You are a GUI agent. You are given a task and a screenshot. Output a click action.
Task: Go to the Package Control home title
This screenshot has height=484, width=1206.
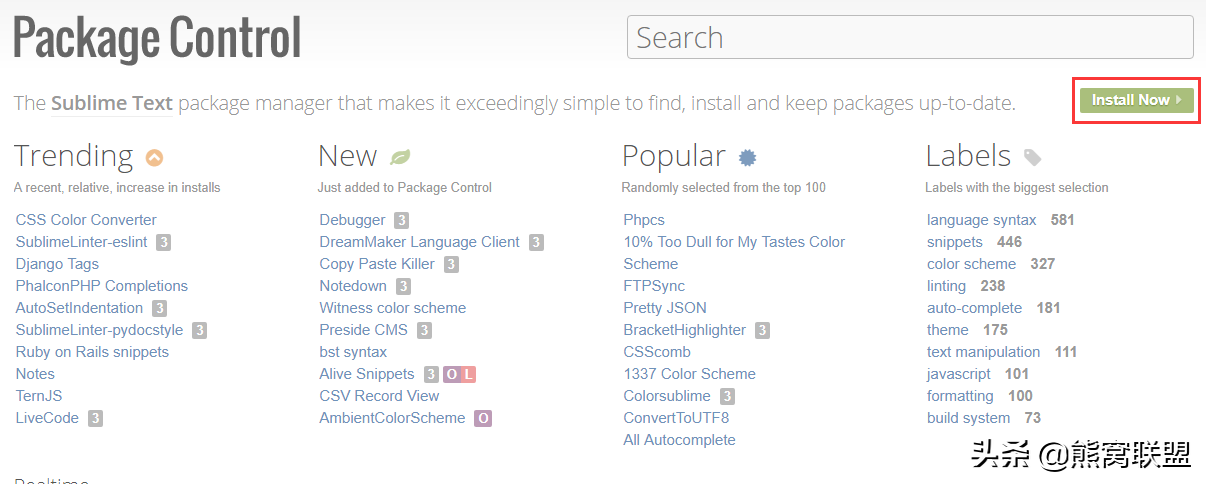coord(157,38)
